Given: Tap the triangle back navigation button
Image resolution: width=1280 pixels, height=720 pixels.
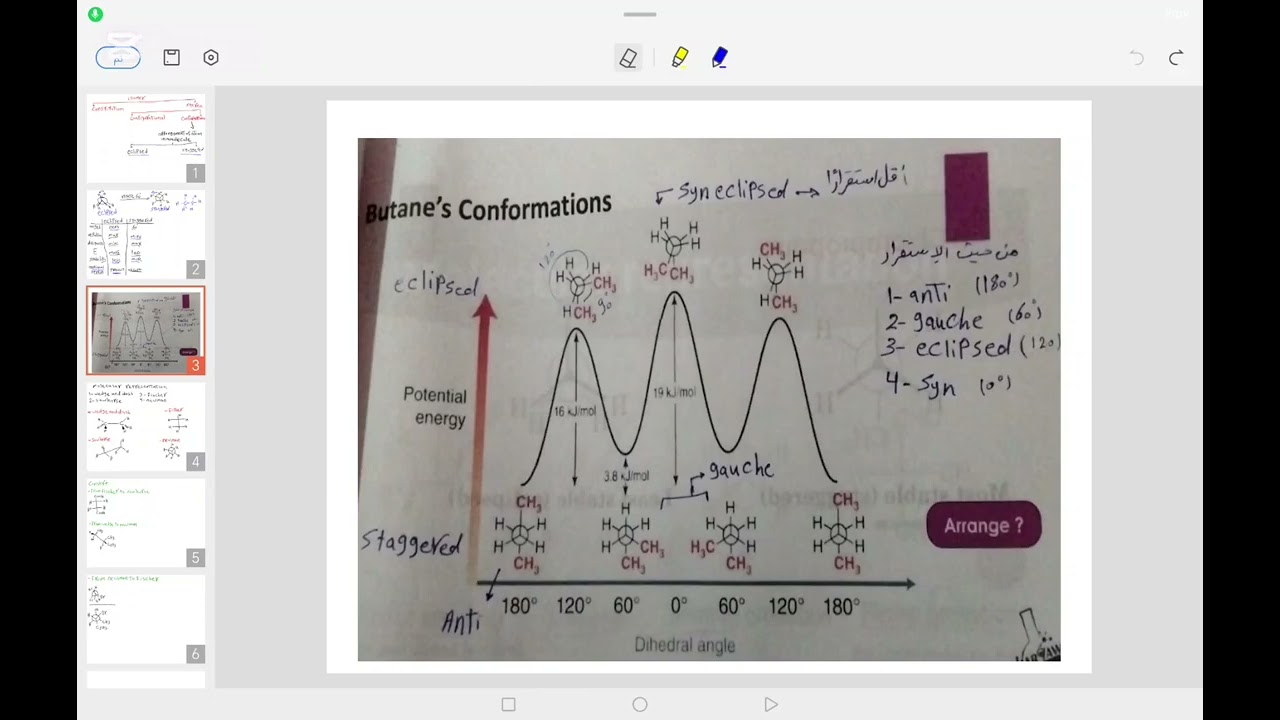Looking at the screenshot, I should pos(771,705).
